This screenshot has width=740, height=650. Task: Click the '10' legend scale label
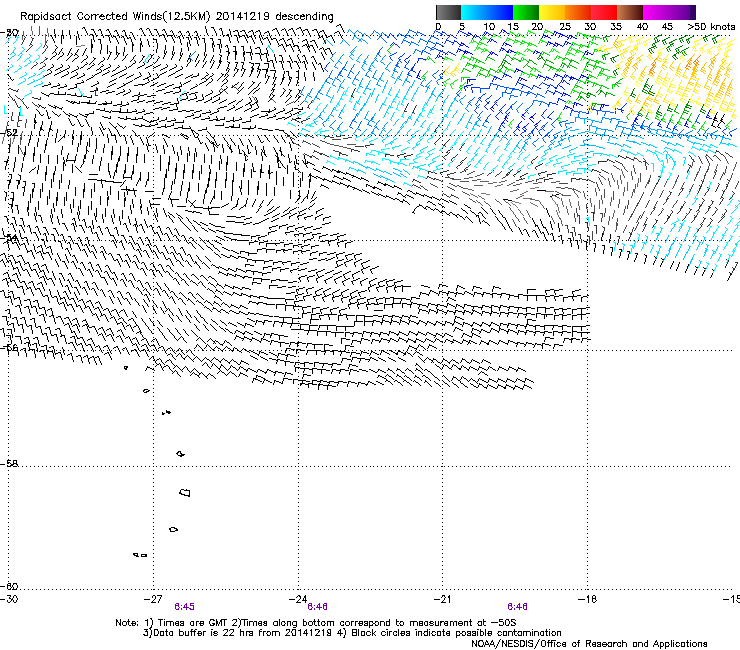489,27
